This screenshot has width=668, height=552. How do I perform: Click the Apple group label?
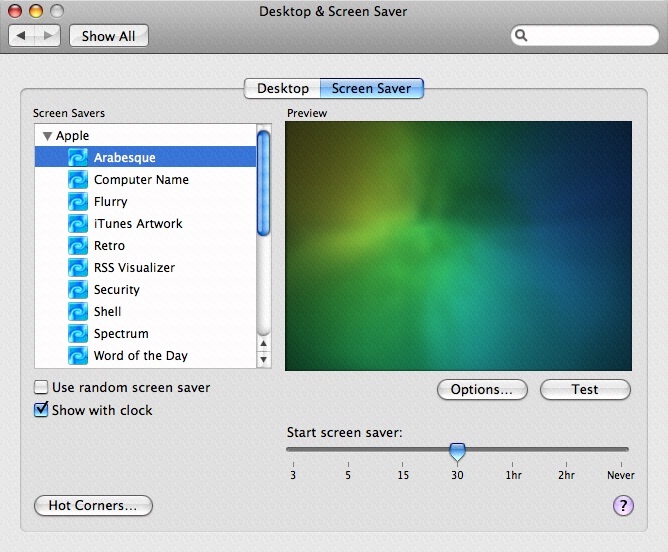pos(72,135)
